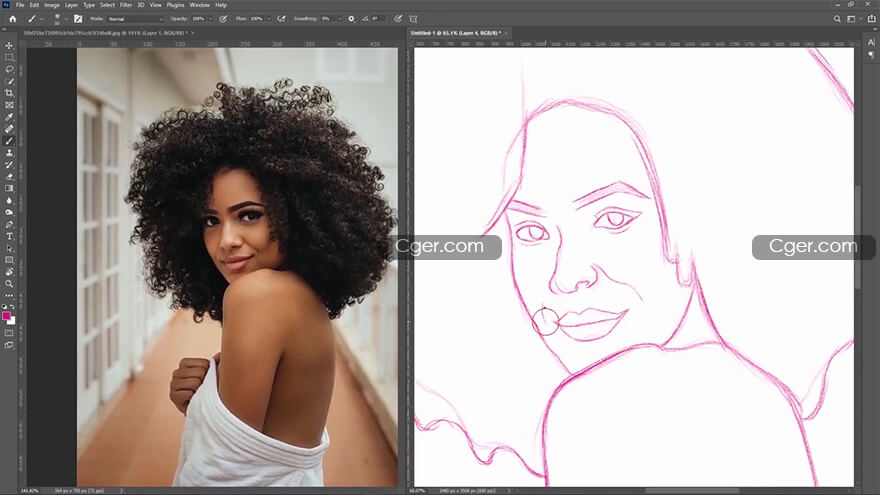Open the Brush tool preset picker
The height and width of the screenshot is (495, 880).
click(x=34, y=19)
